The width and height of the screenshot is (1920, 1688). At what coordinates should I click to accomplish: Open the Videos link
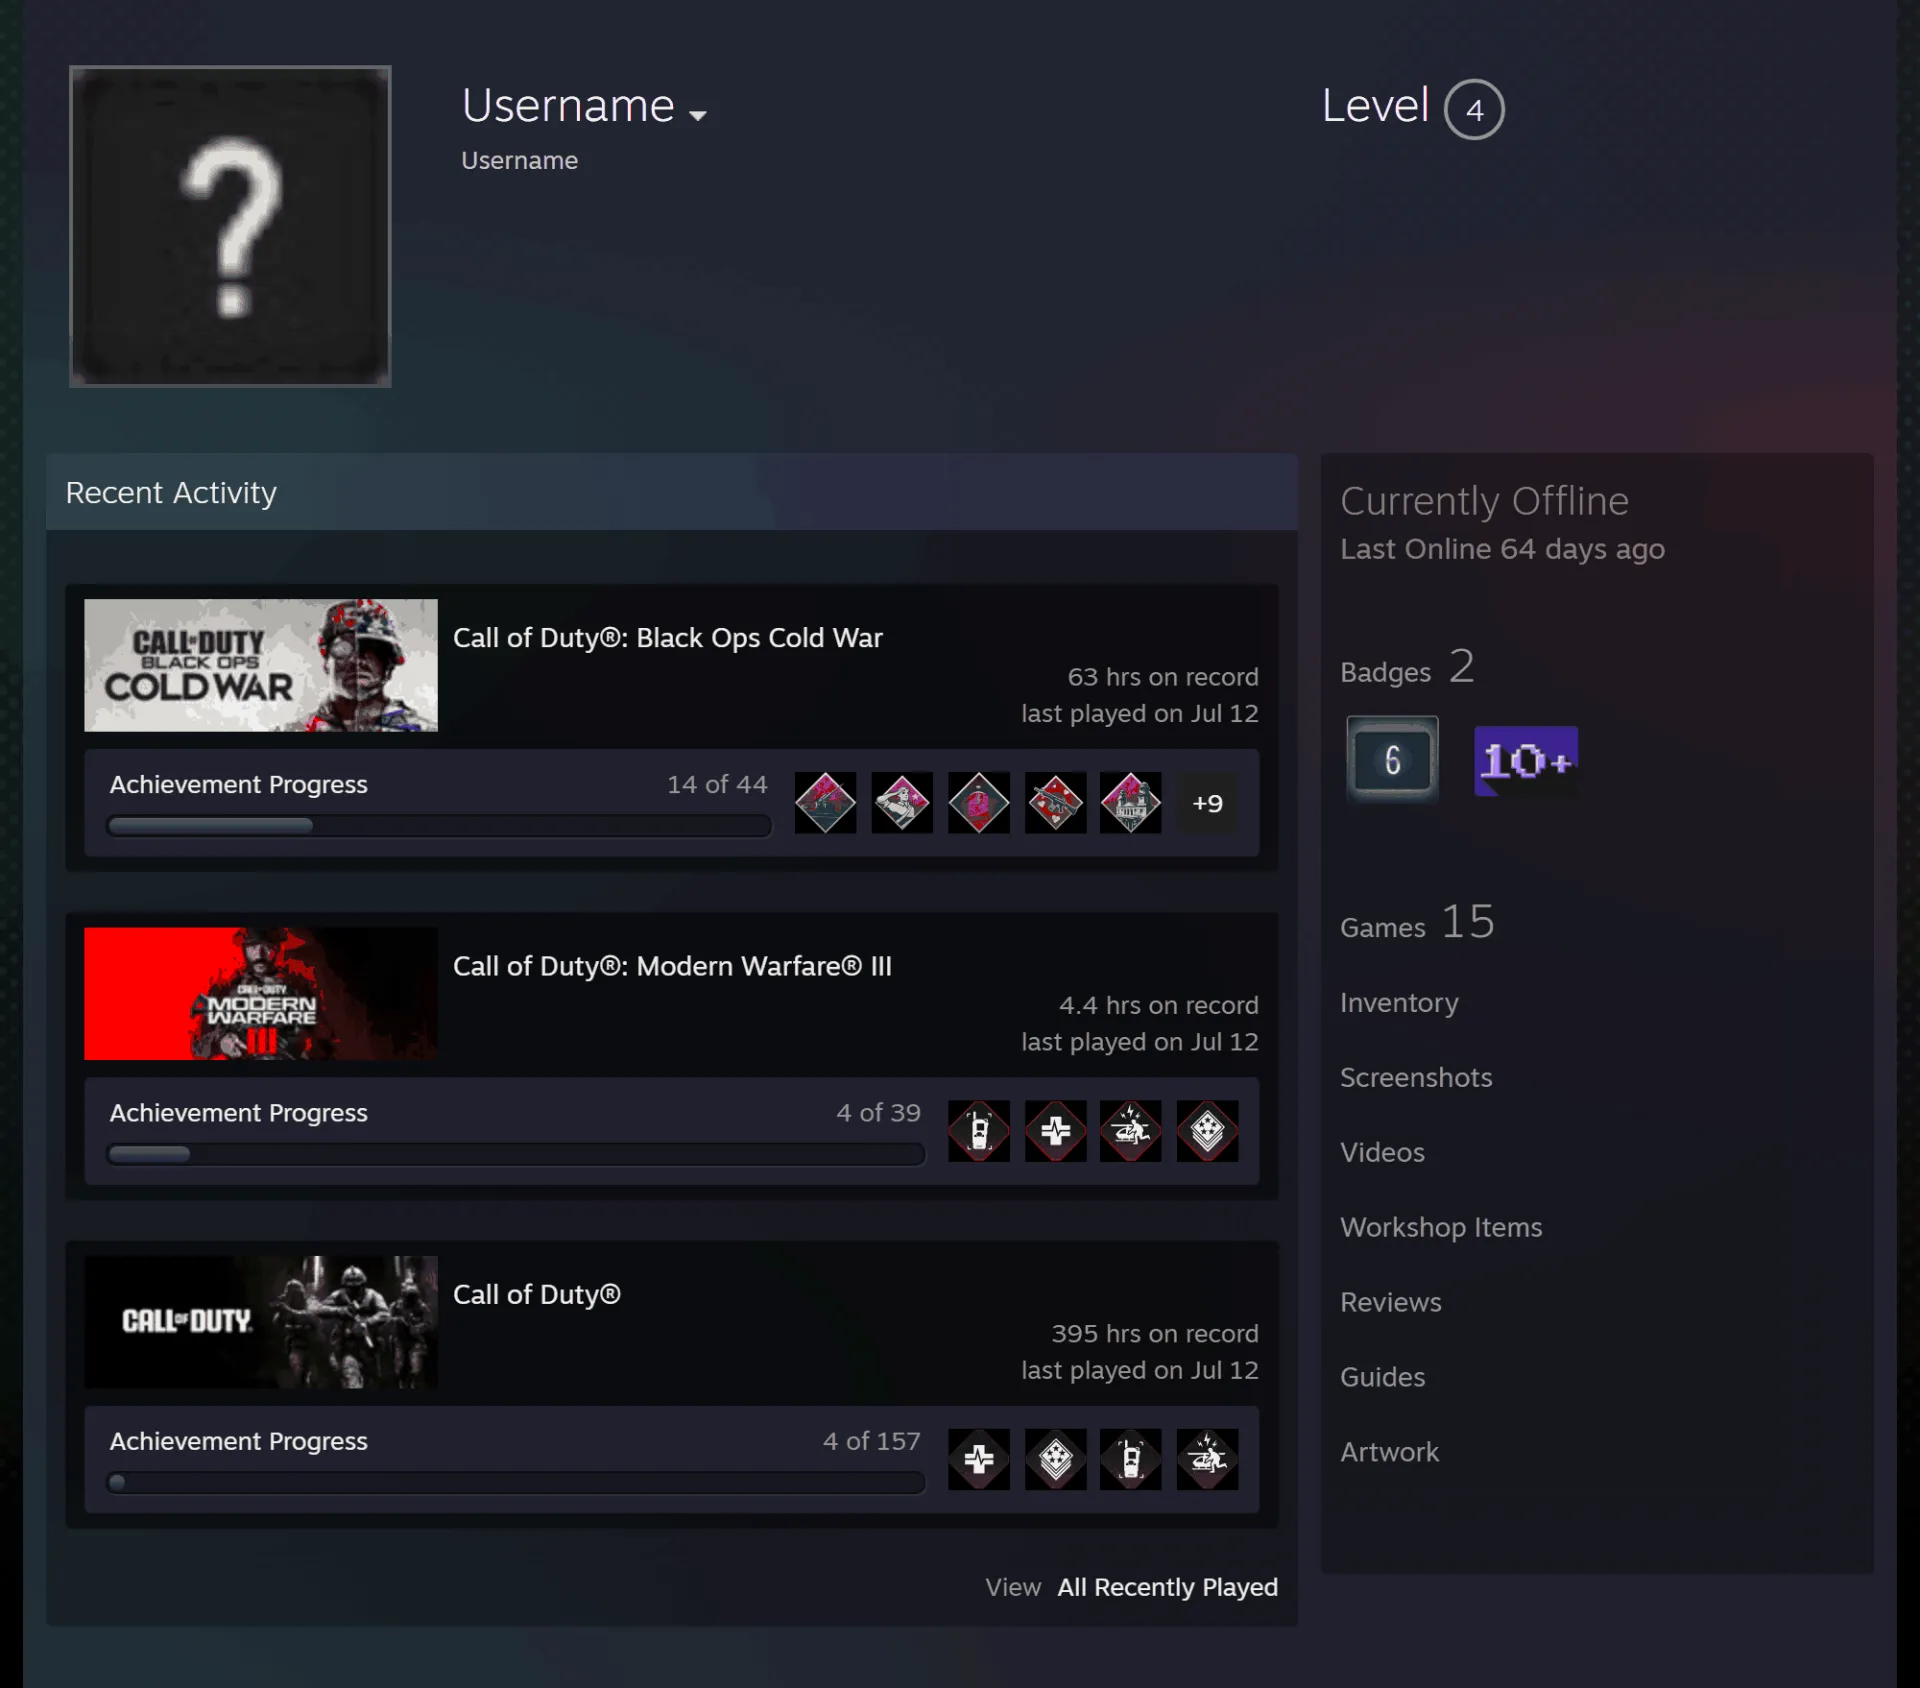pos(1382,1152)
